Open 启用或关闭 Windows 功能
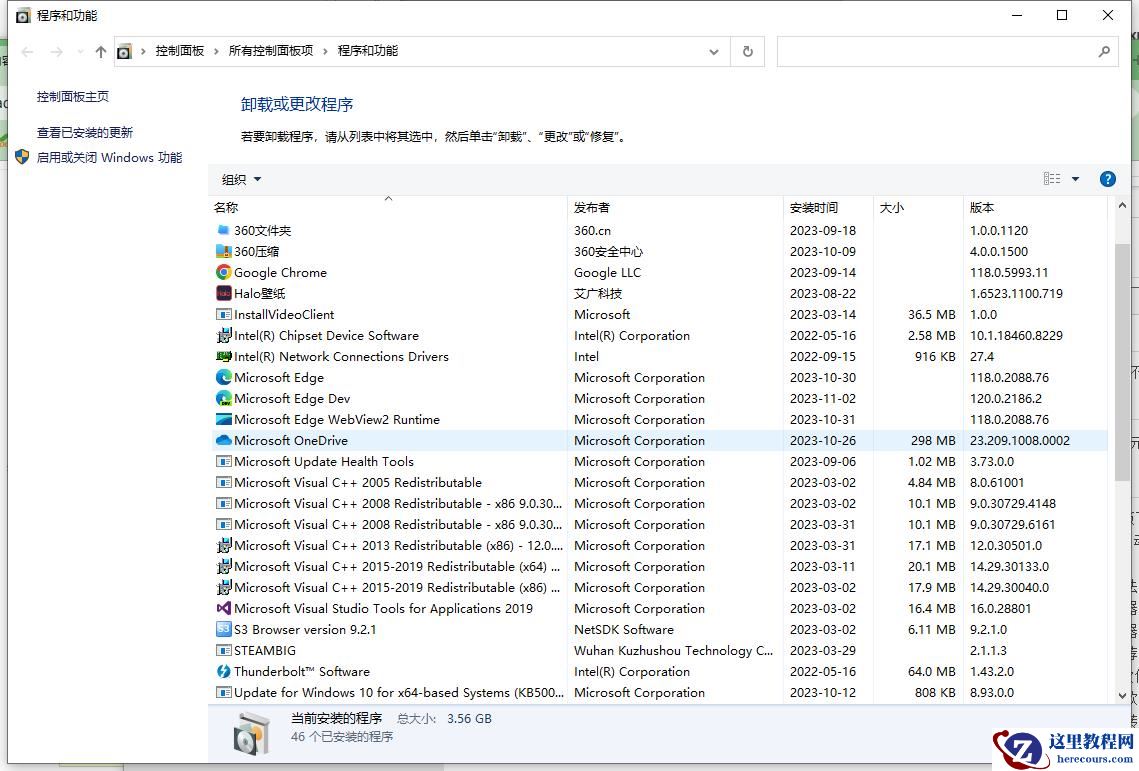 coord(109,157)
